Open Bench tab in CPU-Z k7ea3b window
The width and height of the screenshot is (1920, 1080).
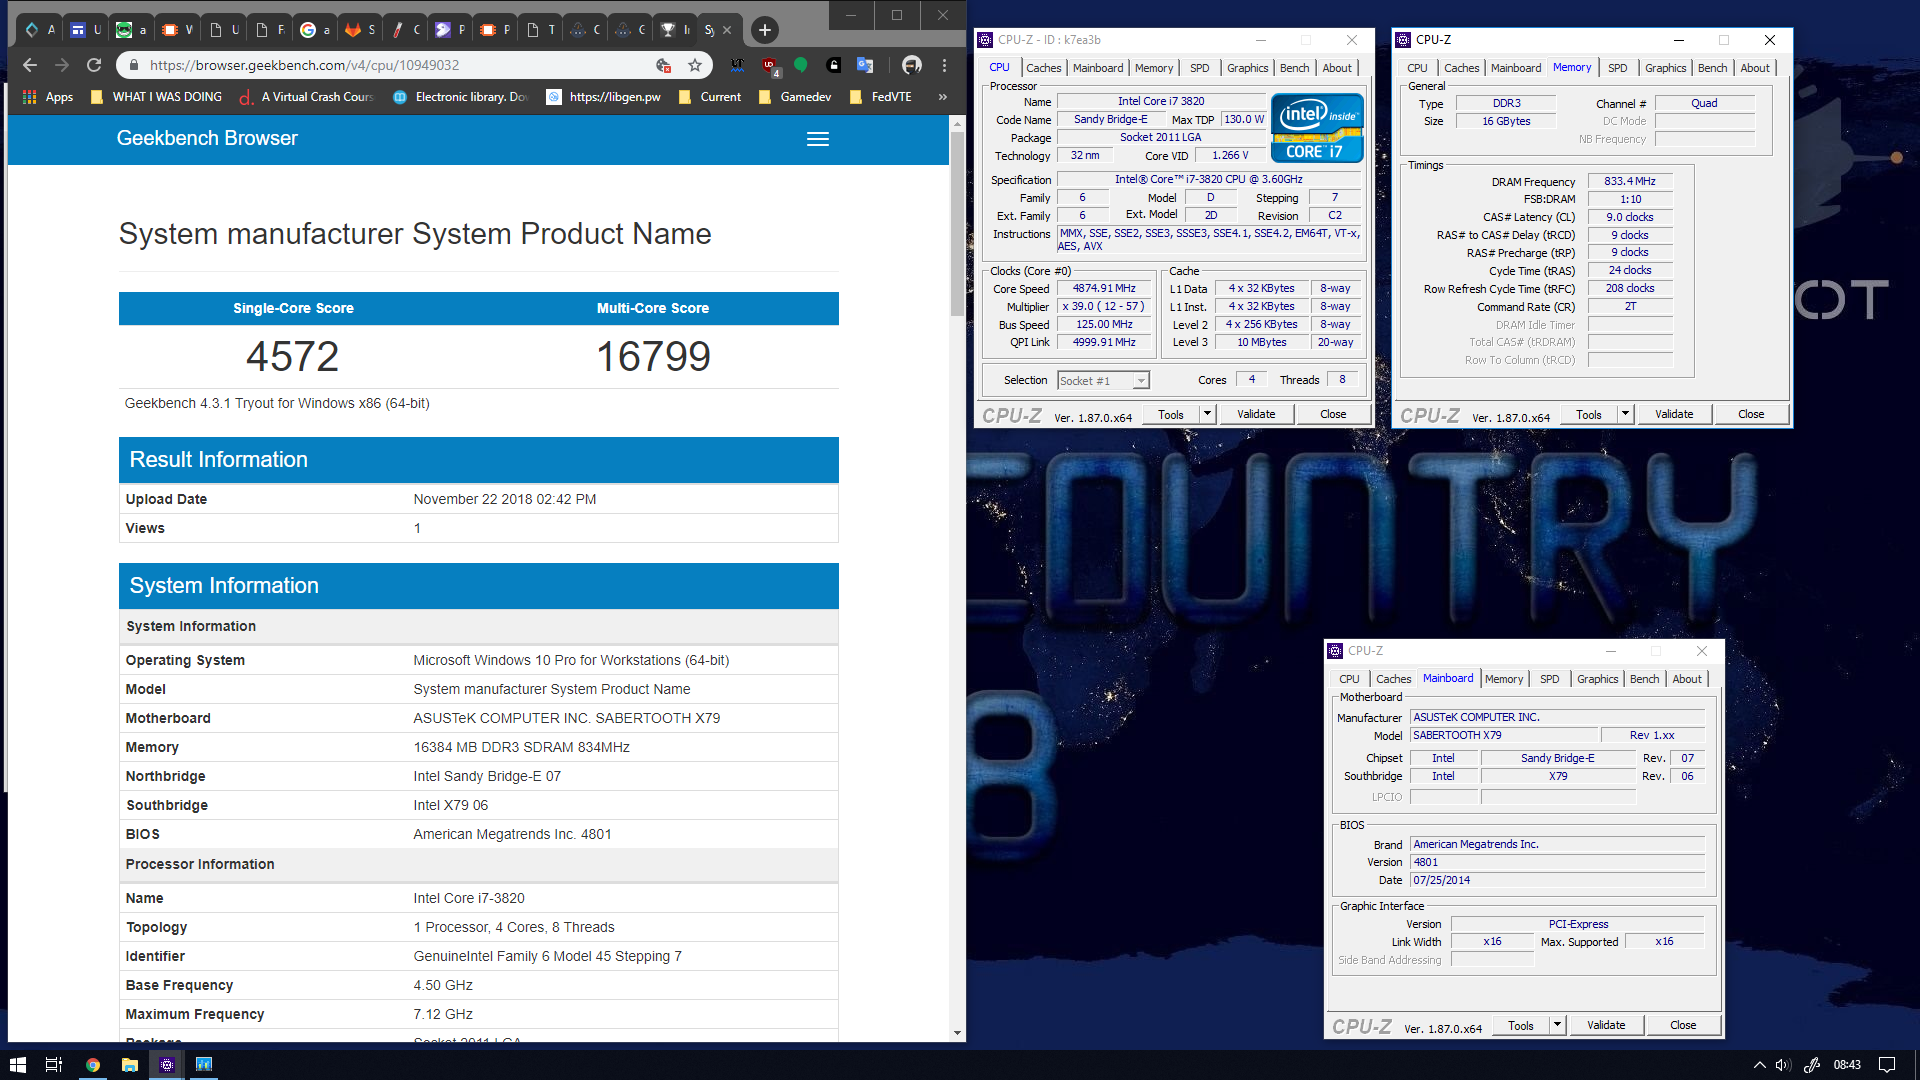1294,68
